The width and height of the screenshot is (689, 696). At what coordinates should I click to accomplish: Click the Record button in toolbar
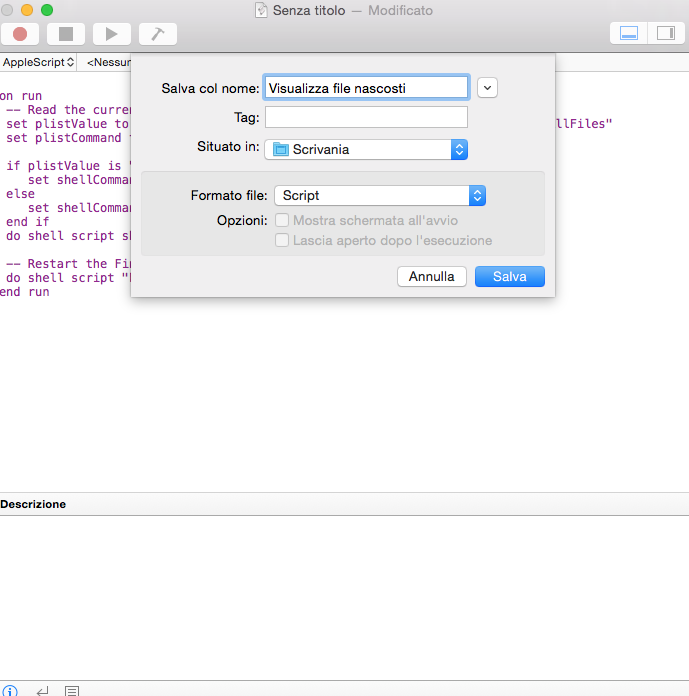coord(20,34)
